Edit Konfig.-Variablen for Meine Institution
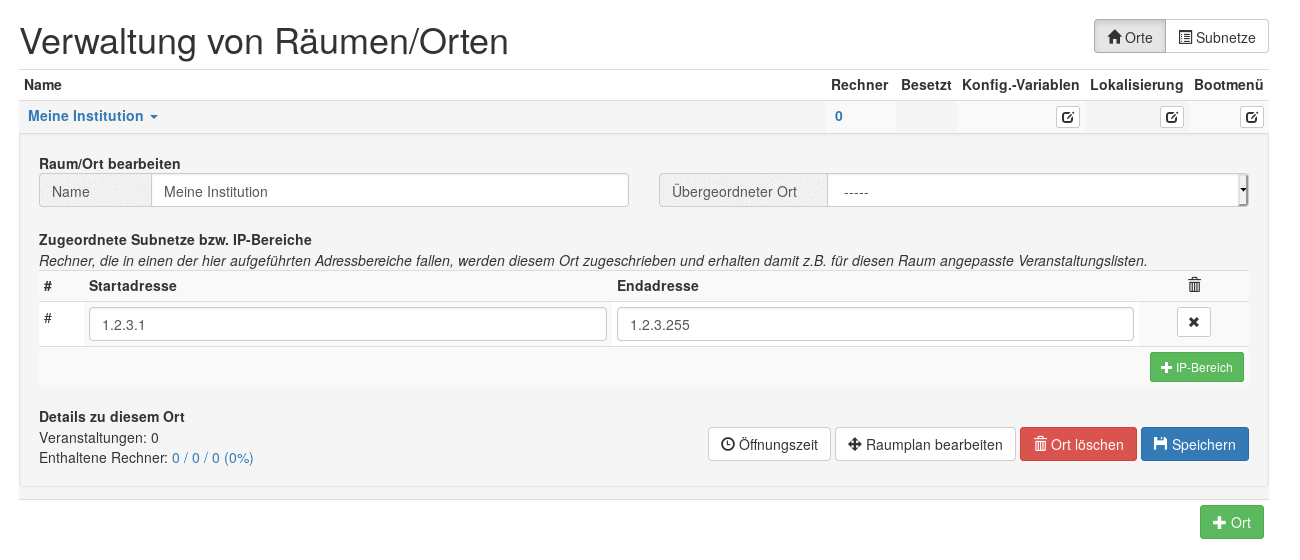The image size is (1300, 560). point(1068,117)
